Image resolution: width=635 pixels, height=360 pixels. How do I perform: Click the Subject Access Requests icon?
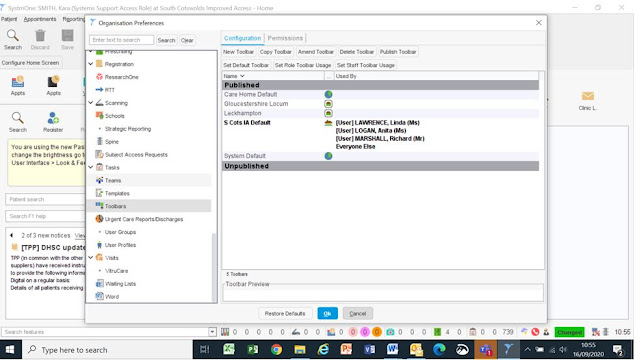[99, 154]
